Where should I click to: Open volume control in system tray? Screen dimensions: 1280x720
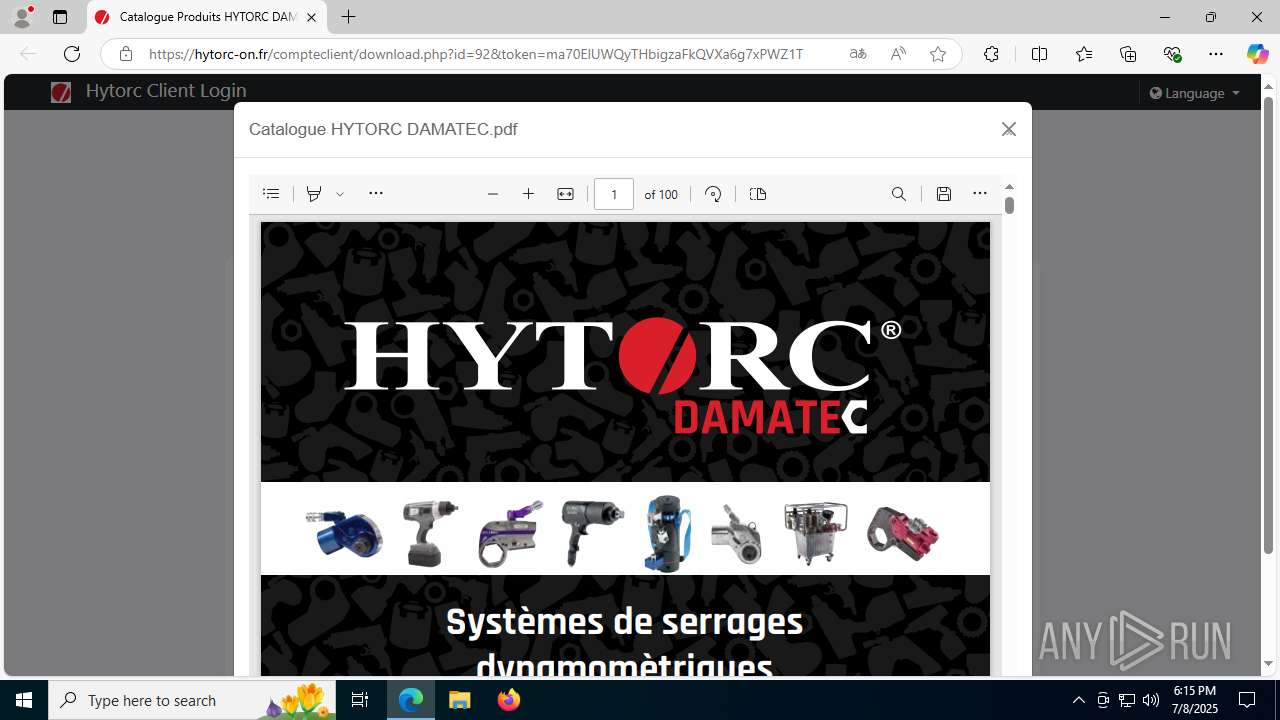pos(1151,700)
